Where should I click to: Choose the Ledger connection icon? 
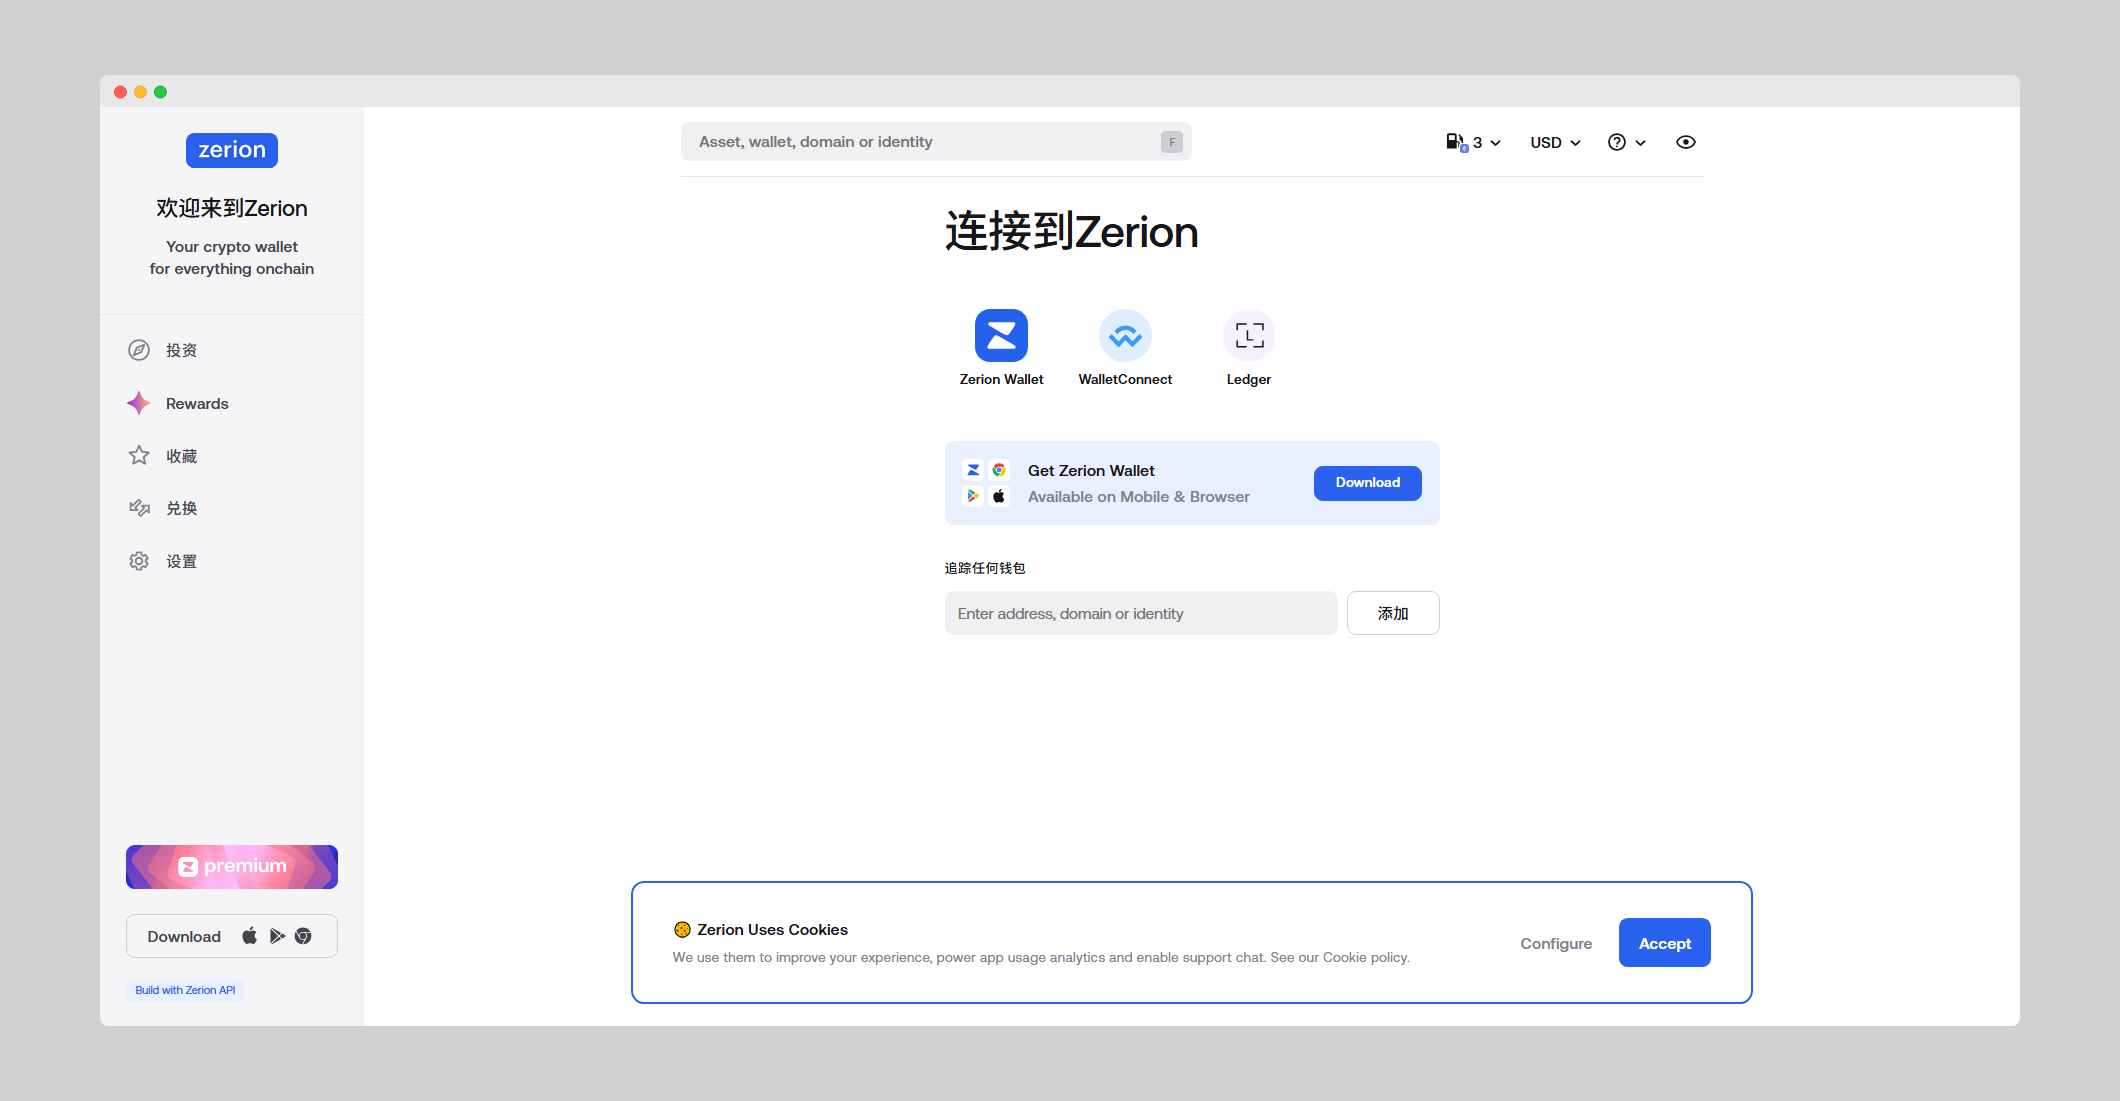1249,335
